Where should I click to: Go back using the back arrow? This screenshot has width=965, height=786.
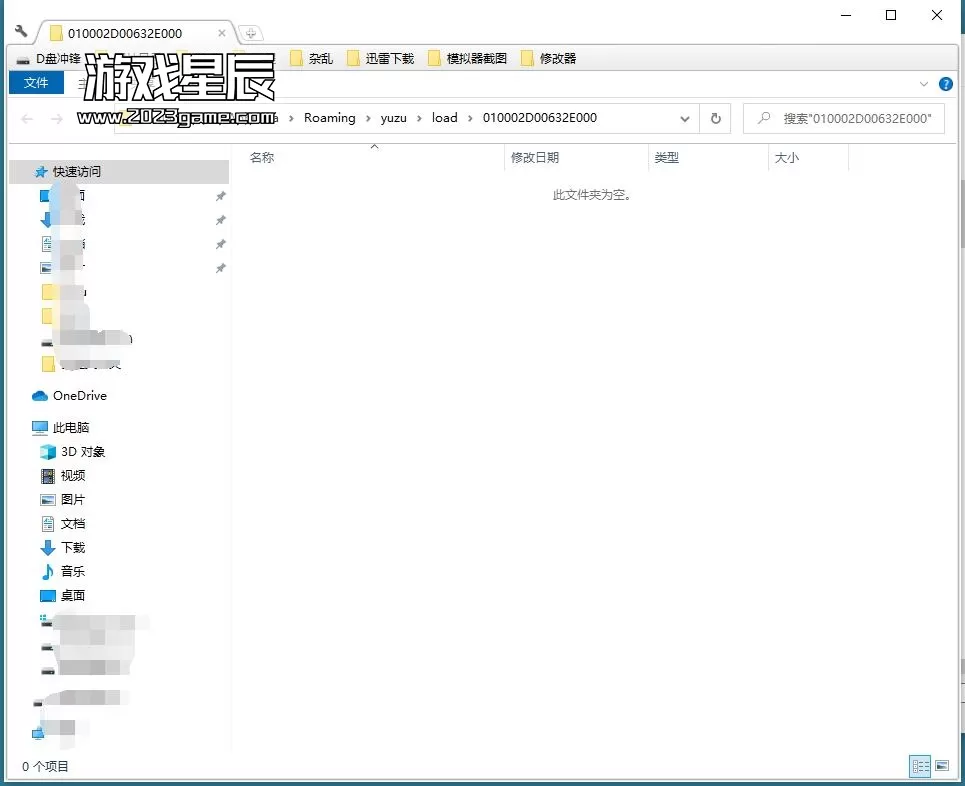tap(27, 118)
